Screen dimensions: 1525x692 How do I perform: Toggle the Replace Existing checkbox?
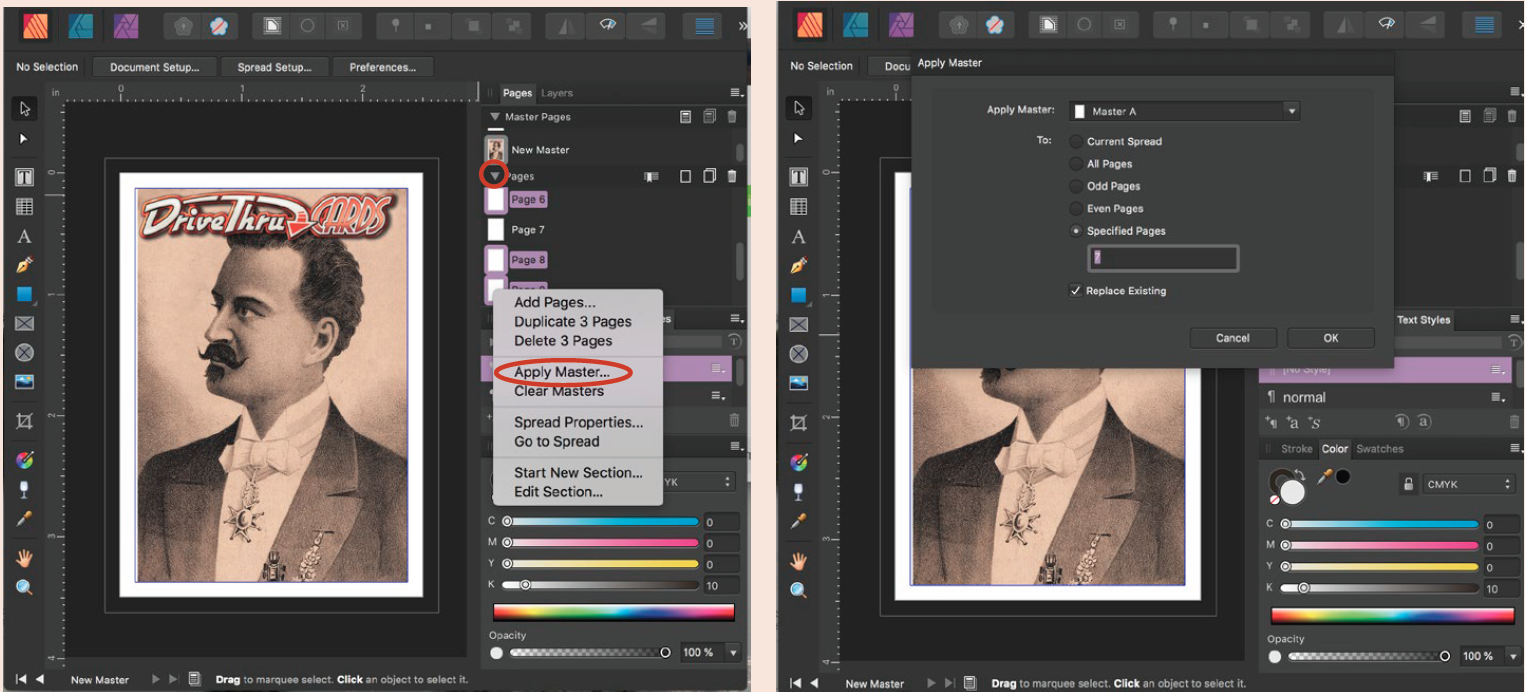point(1076,291)
